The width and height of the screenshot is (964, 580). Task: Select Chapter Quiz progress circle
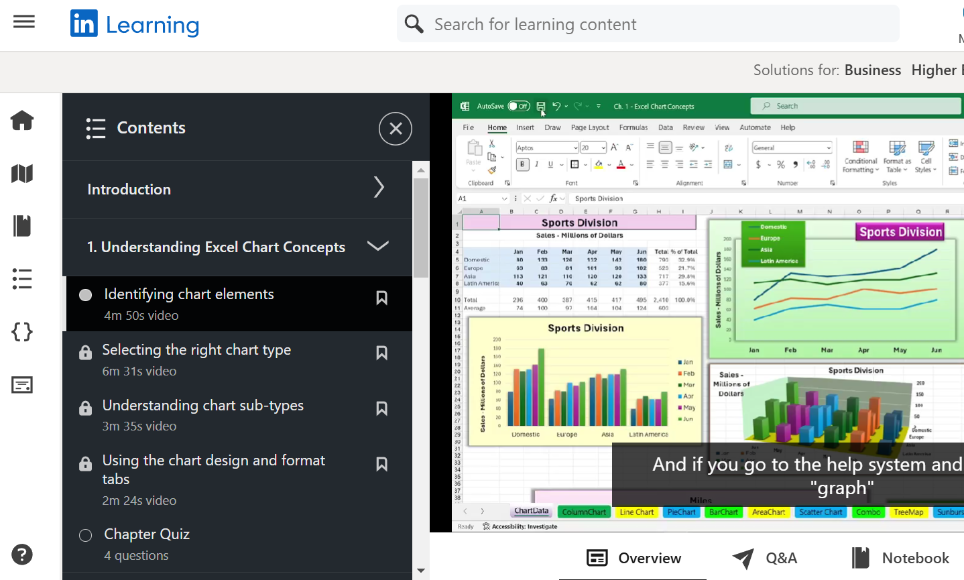[x=85, y=536]
